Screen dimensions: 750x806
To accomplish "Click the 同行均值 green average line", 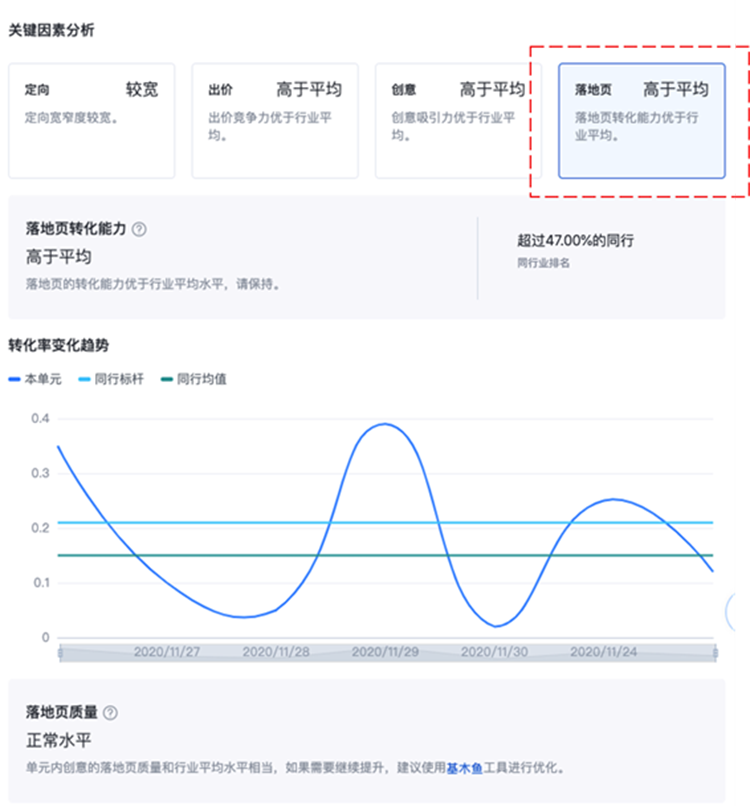I will [250, 555].
